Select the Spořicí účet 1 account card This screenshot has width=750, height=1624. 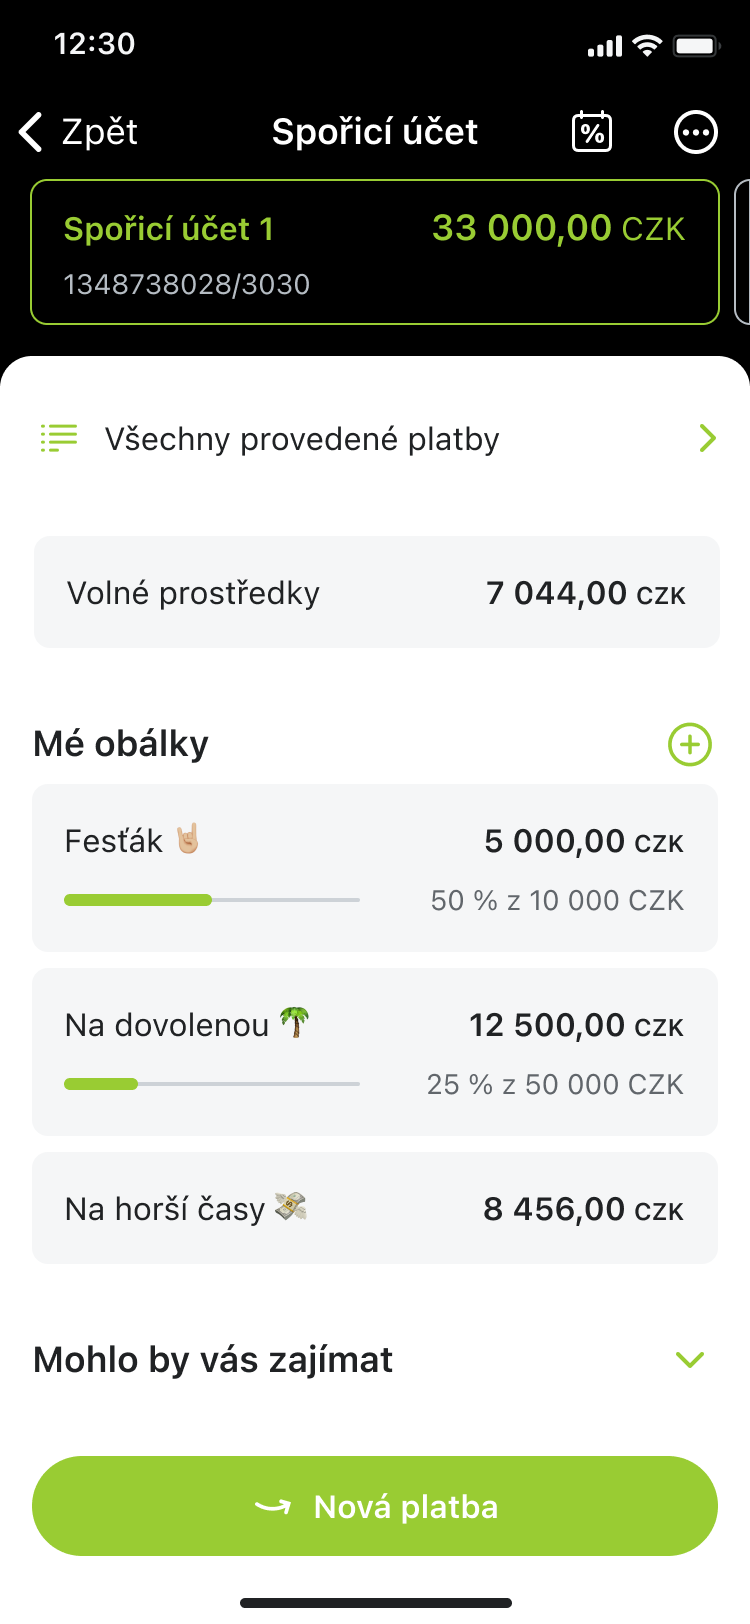pos(375,252)
